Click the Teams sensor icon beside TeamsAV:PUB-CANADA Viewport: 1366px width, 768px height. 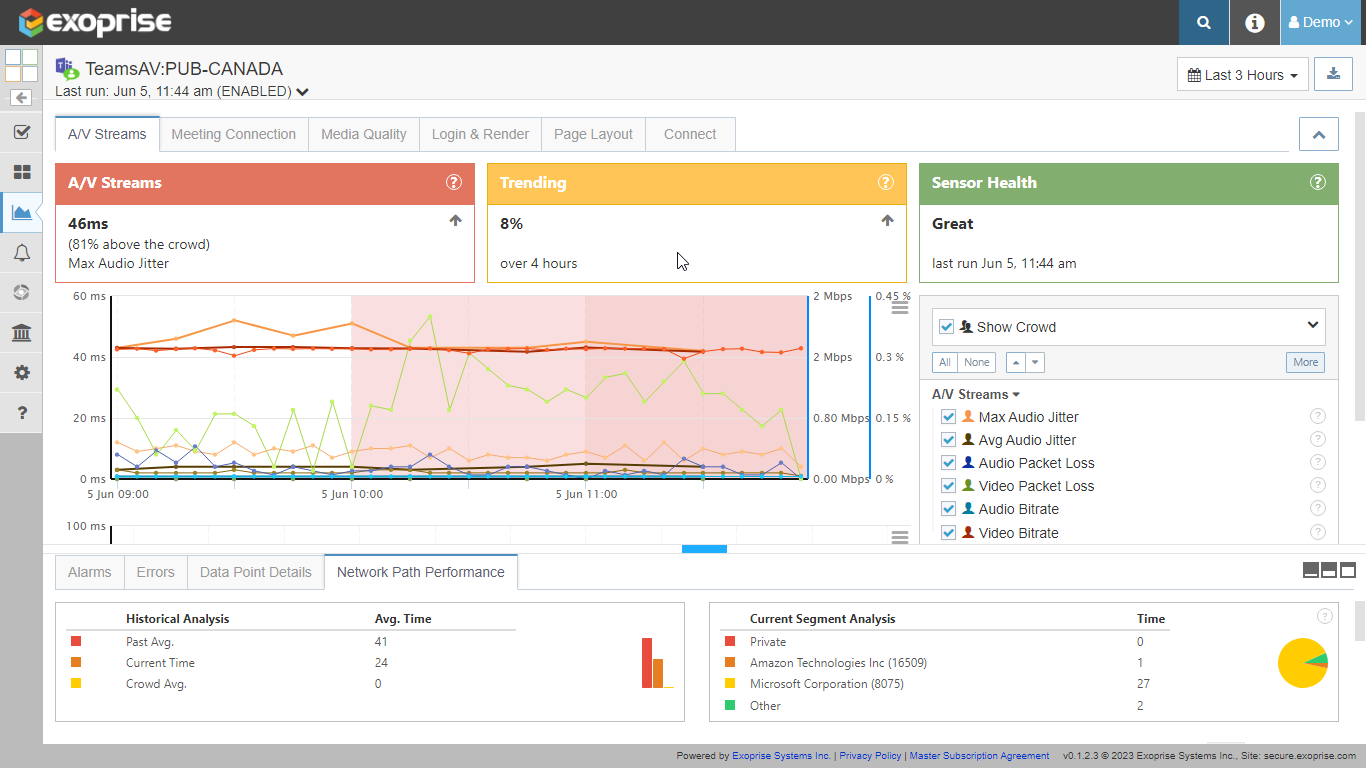tap(67, 69)
